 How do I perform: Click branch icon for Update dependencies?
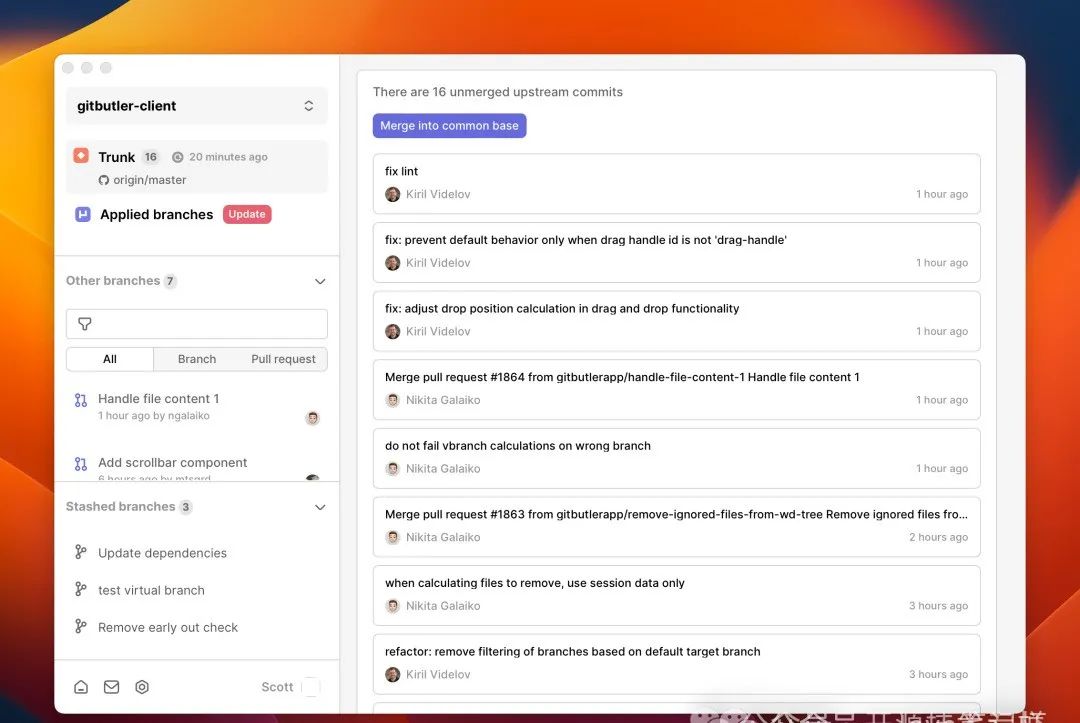(81, 552)
